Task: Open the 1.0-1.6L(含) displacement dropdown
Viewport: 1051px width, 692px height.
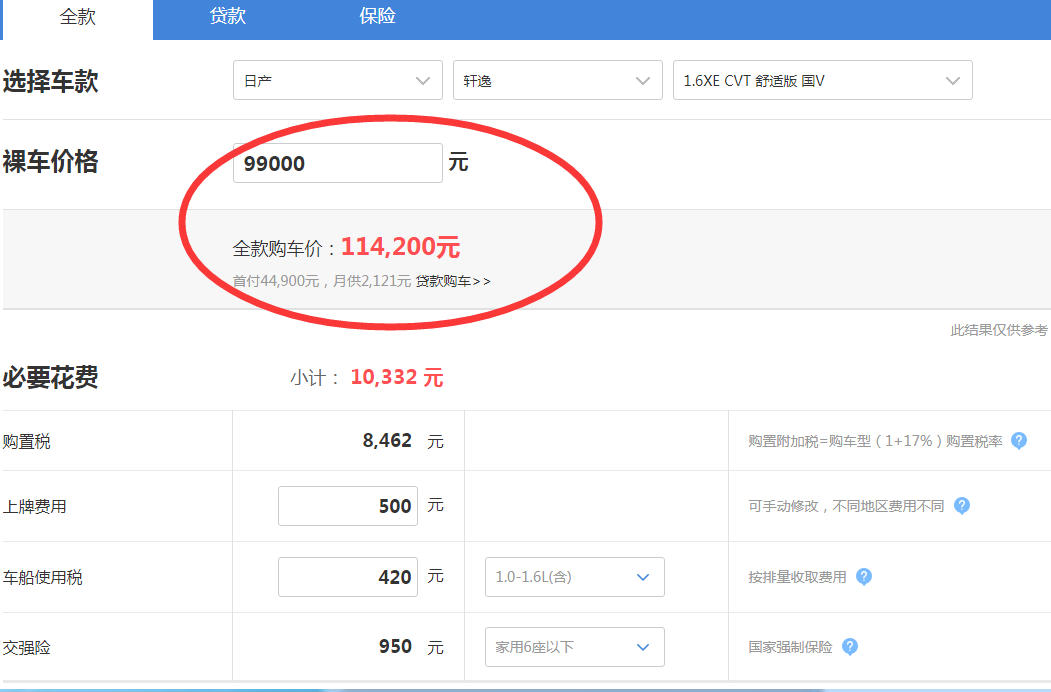Action: [x=574, y=577]
